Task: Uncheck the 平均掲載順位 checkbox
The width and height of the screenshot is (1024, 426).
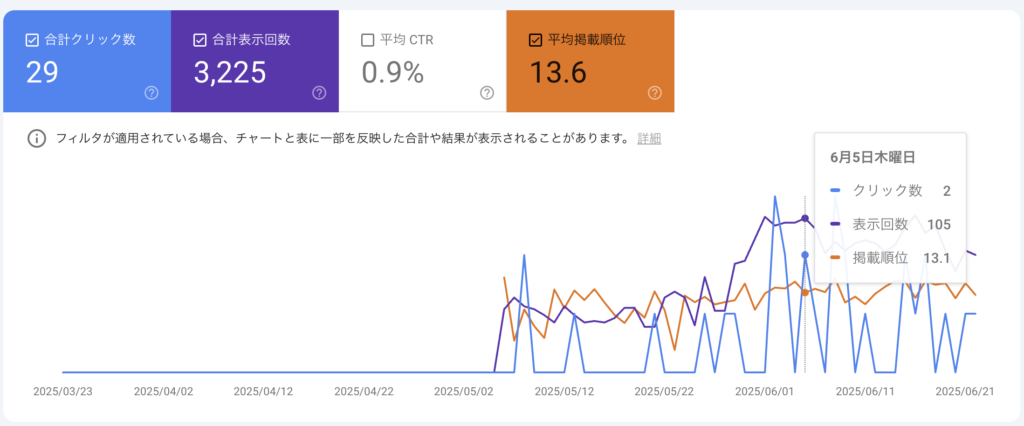Action: 535,41
